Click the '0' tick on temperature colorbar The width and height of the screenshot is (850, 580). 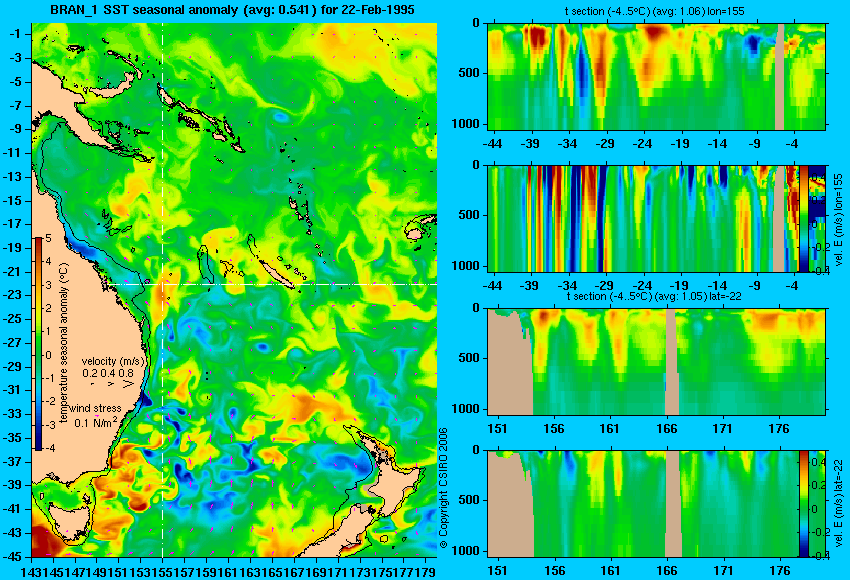coord(48,355)
